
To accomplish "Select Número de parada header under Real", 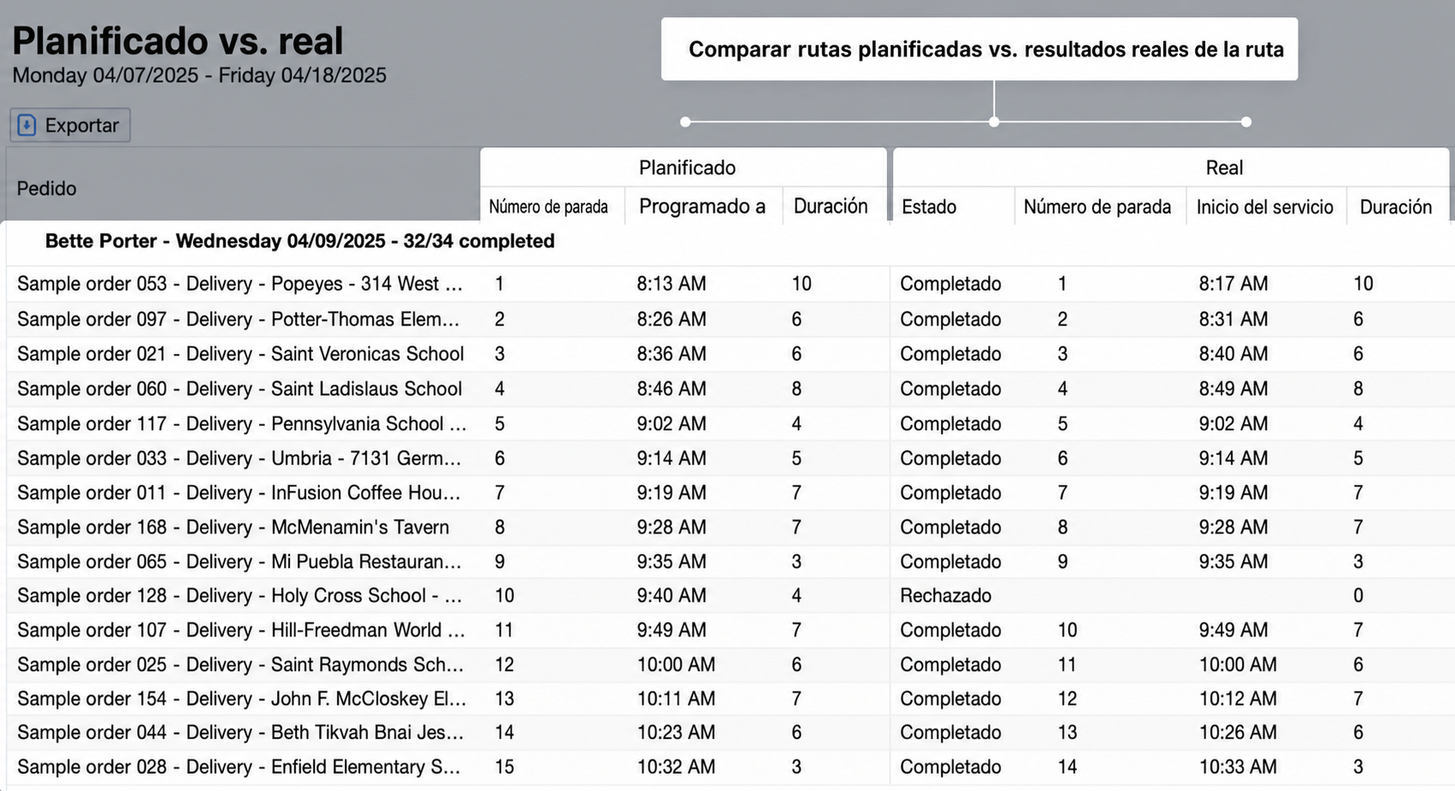I will (x=1097, y=207).
